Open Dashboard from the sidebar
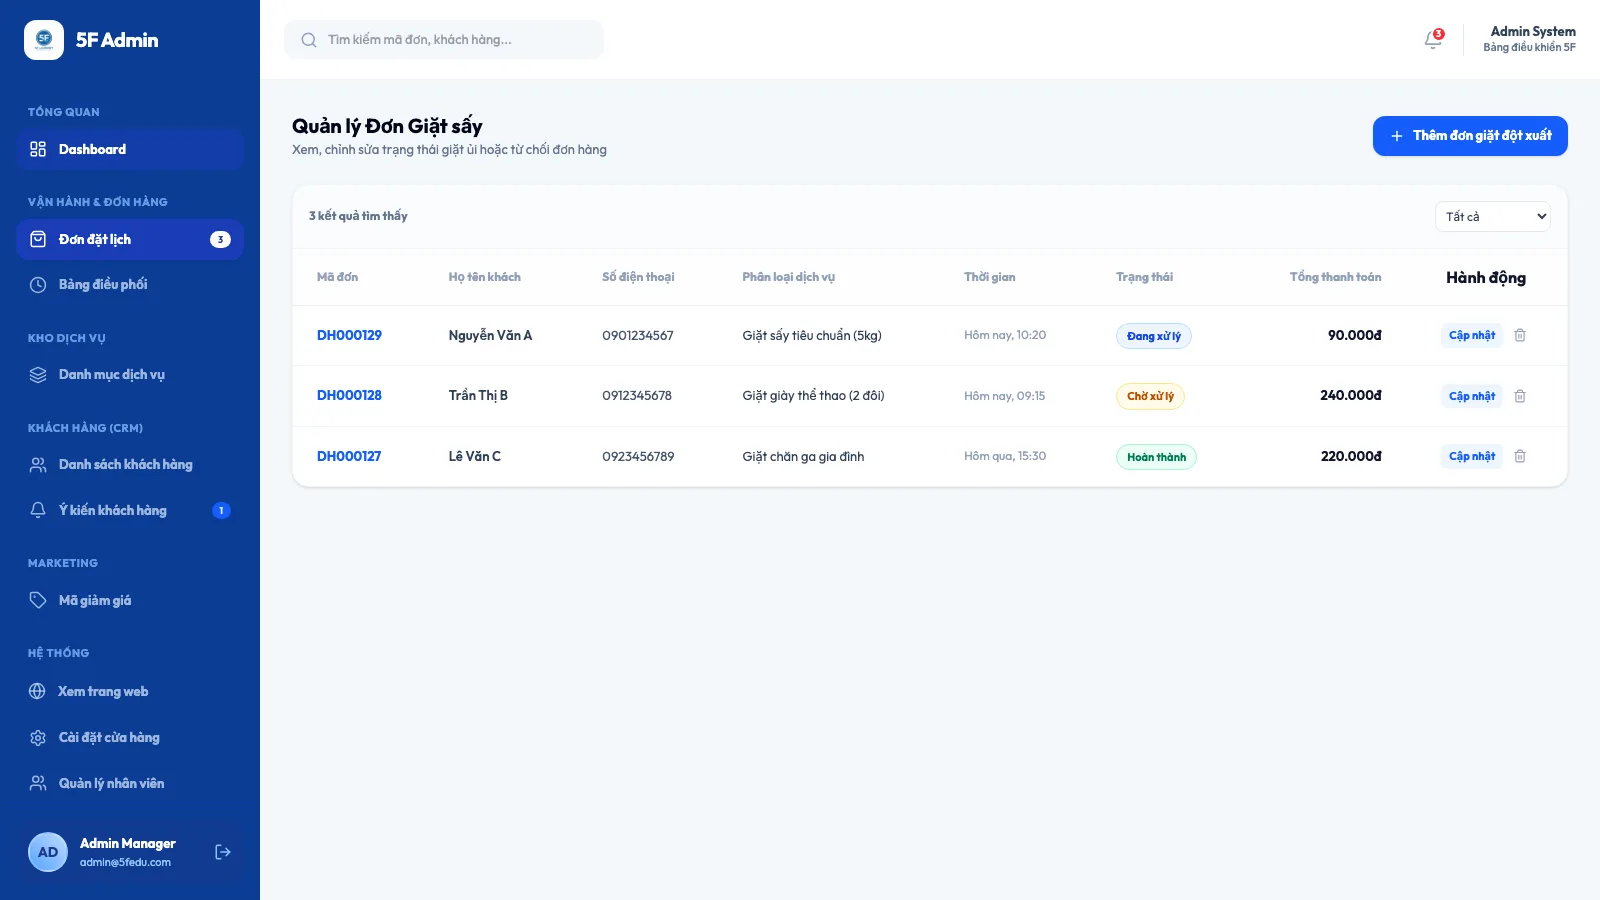 coord(130,149)
